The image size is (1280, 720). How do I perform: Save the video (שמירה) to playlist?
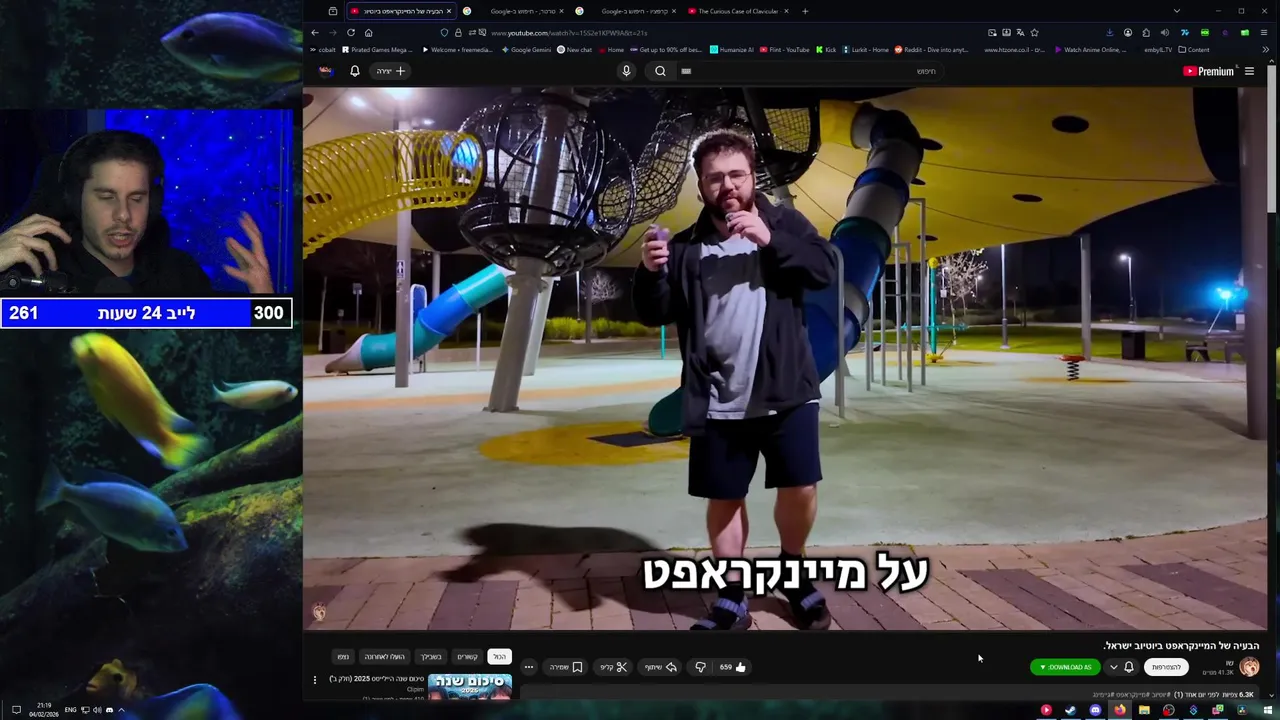[566, 667]
